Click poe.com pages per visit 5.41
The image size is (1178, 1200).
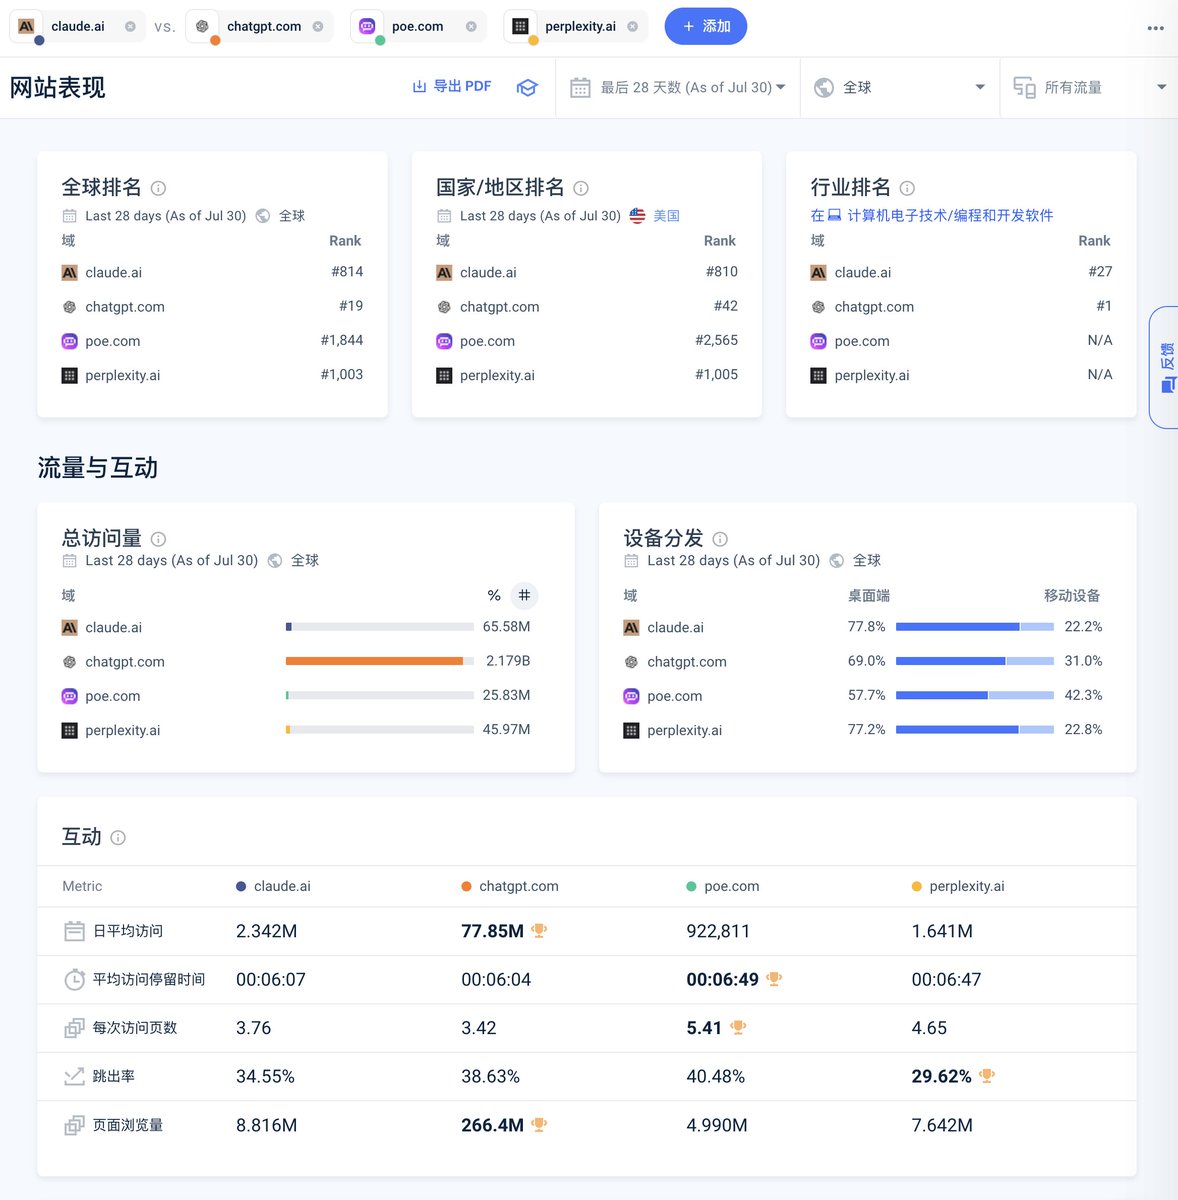(704, 1028)
